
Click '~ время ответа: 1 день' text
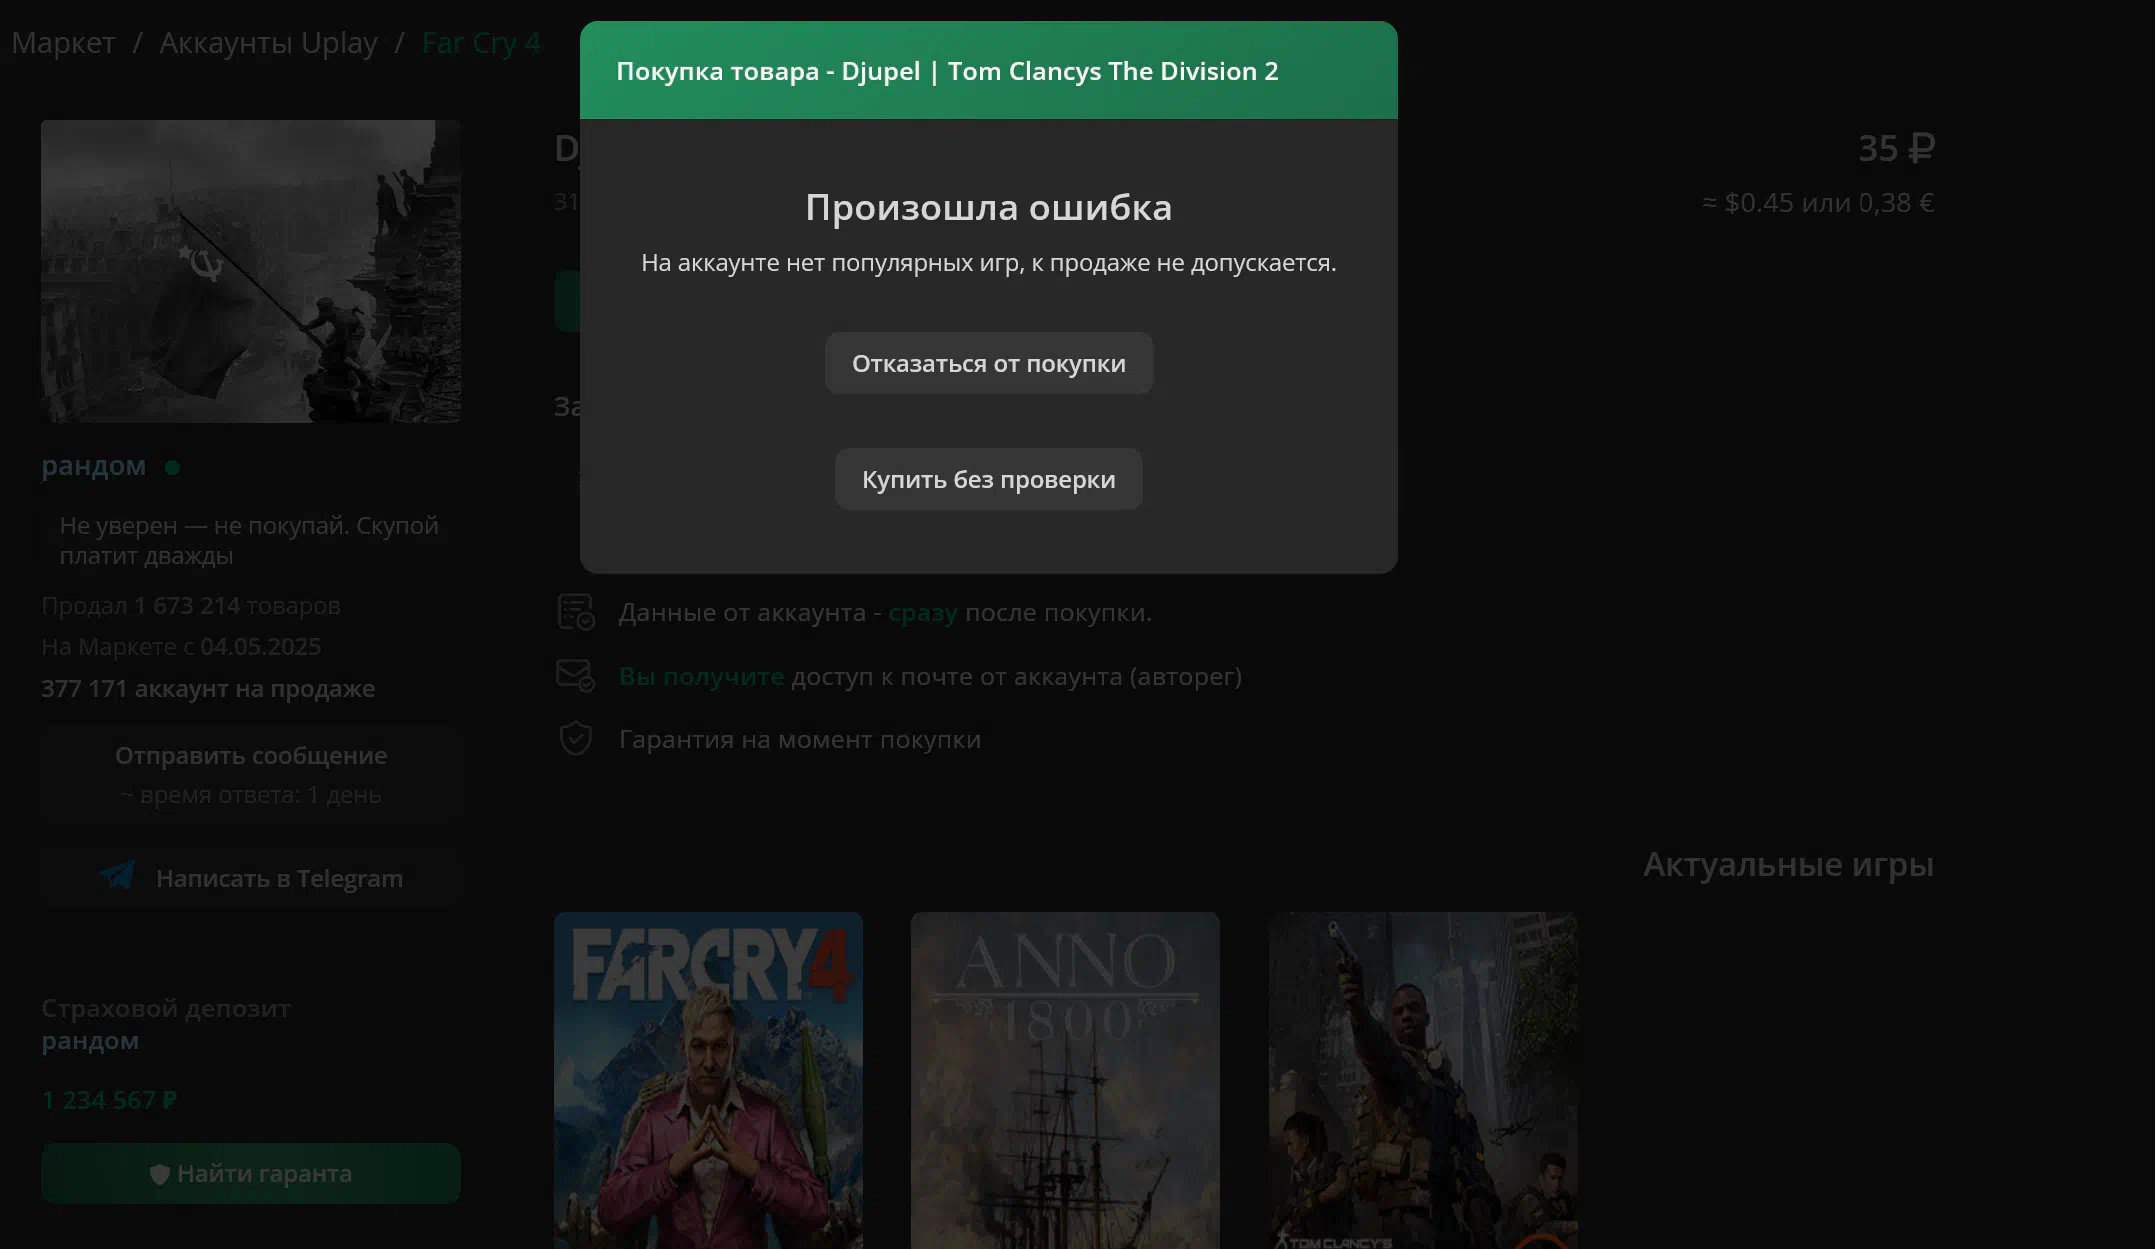[x=251, y=795]
